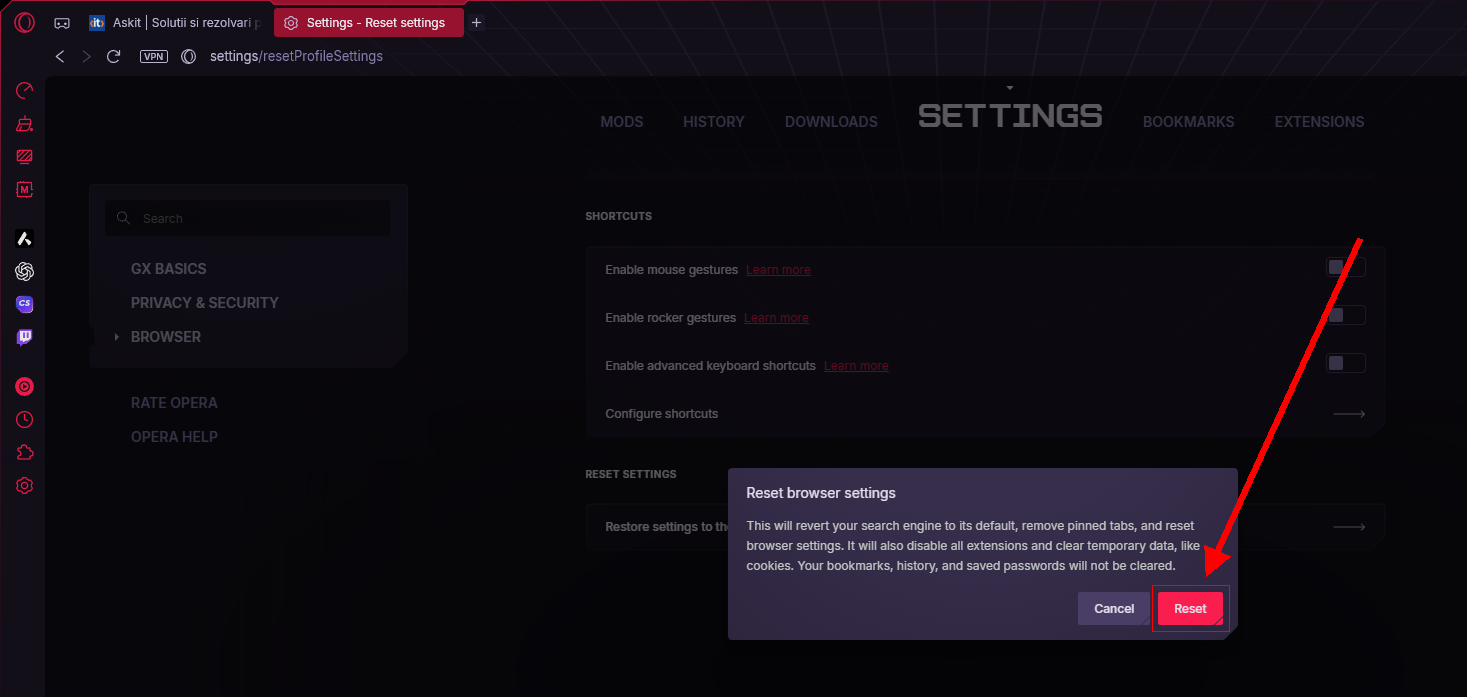This screenshot has width=1467, height=697.
Task: Open the red Player icon in sidebar
Action: tap(25, 386)
